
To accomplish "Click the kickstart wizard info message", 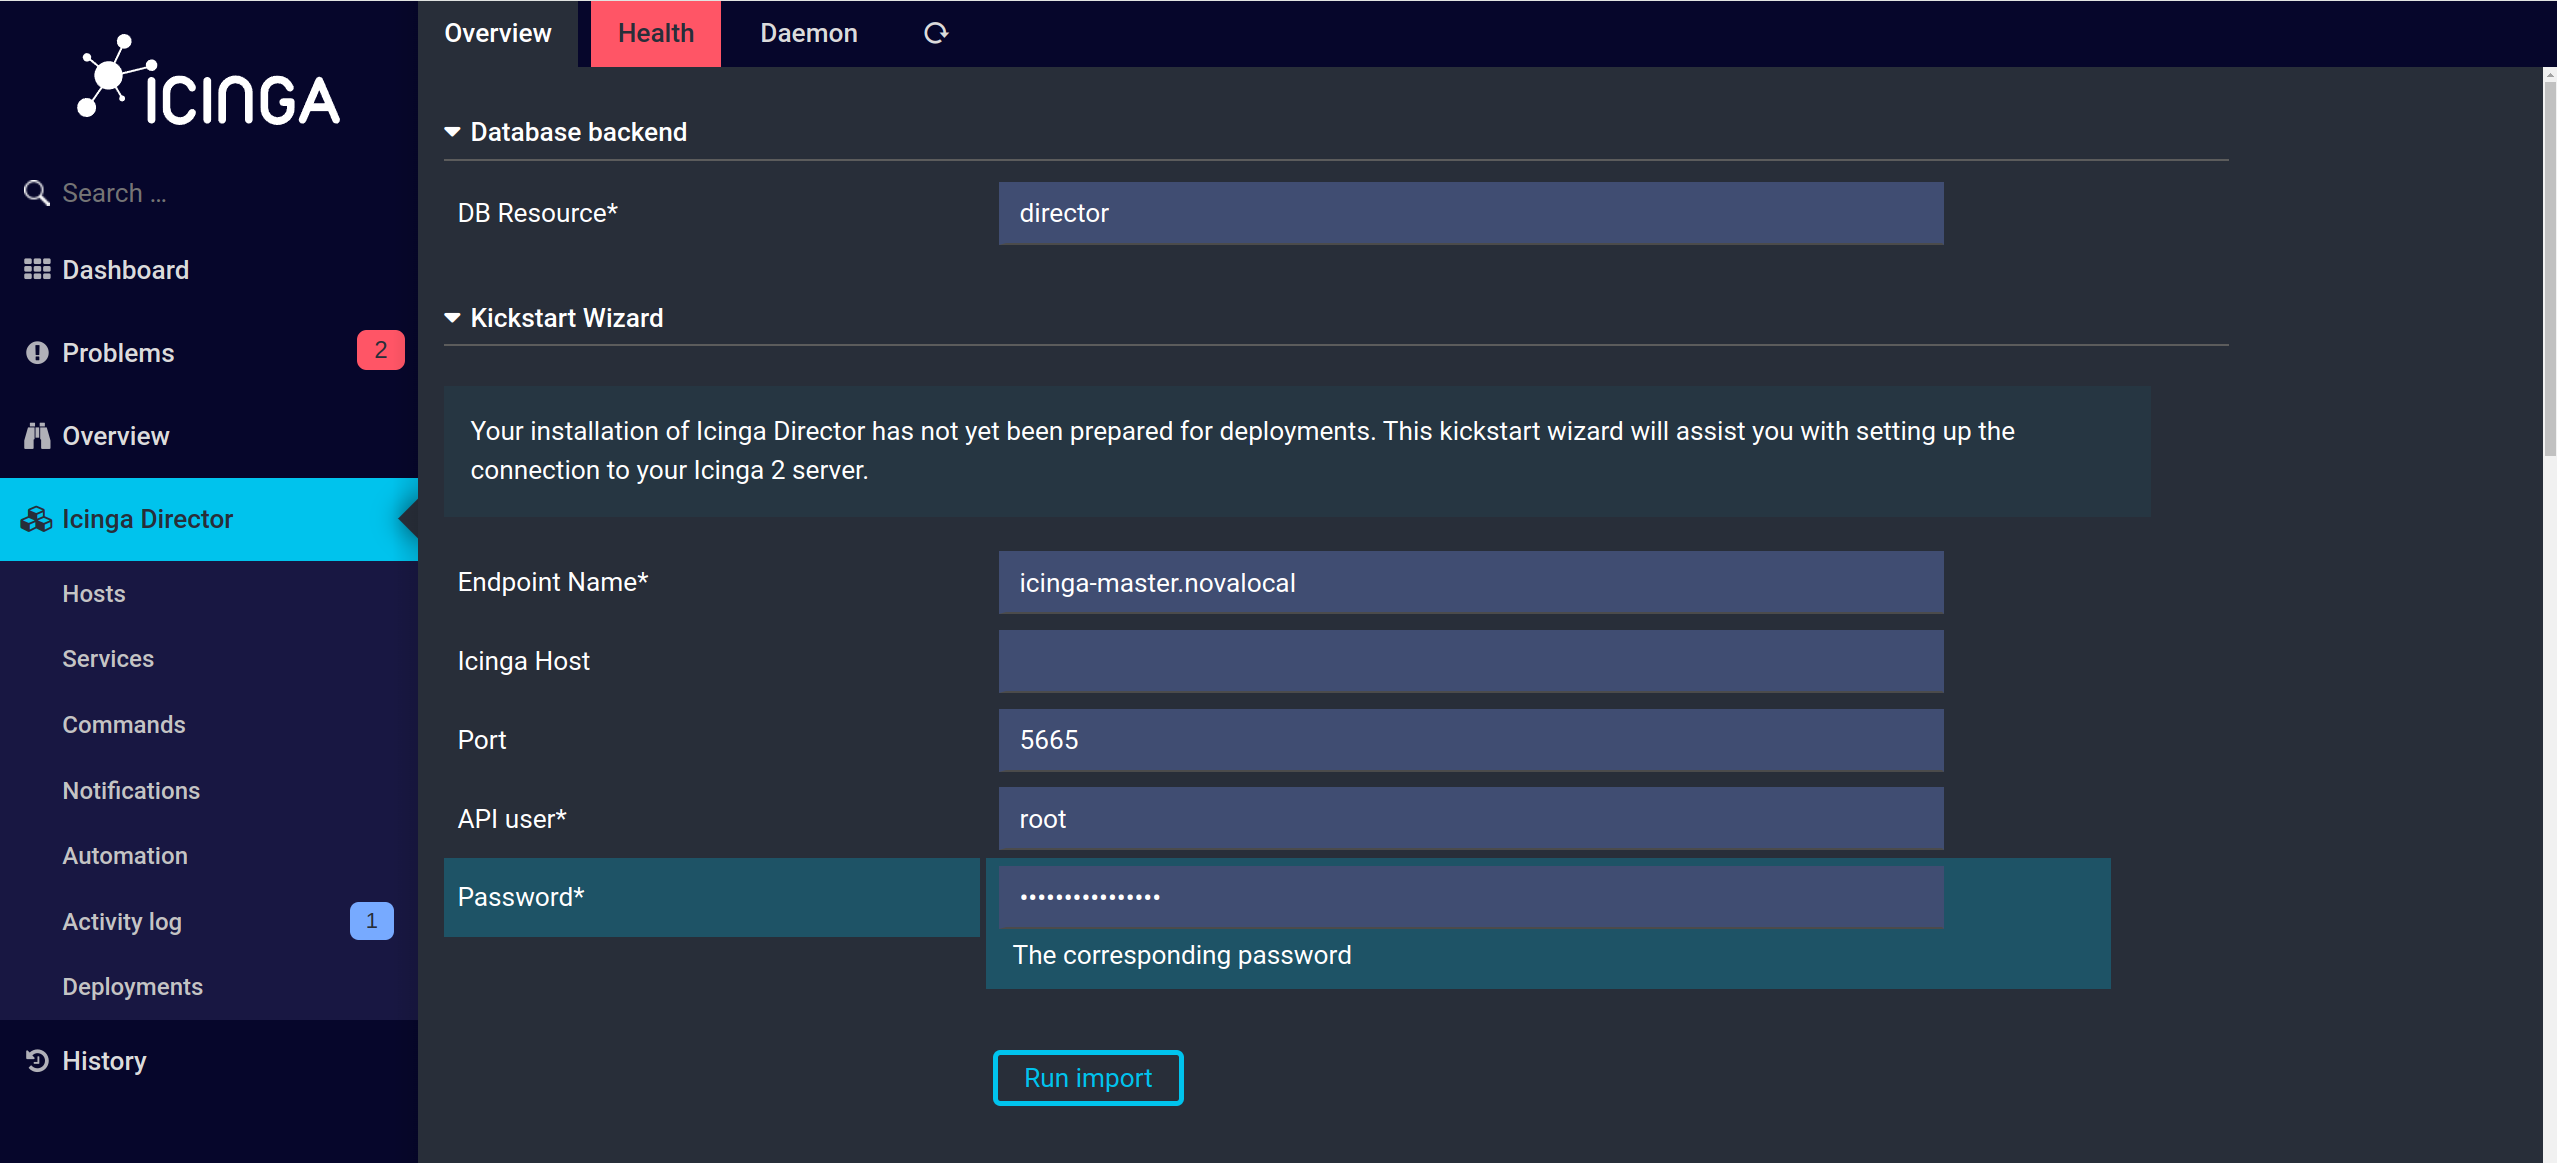I will pyautogui.click(x=1297, y=451).
